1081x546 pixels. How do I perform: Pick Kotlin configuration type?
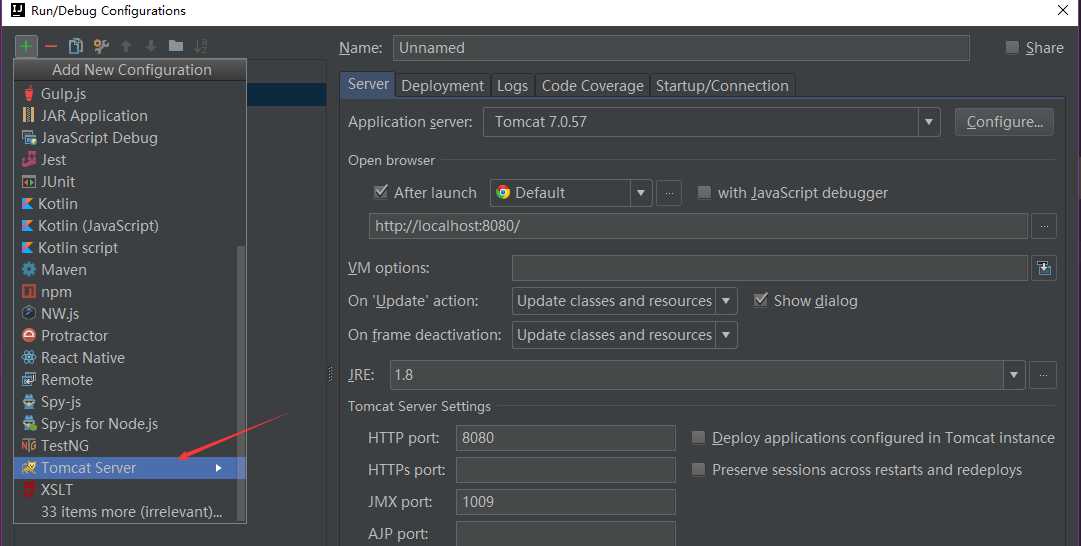pyautogui.click(x=130, y=204)
